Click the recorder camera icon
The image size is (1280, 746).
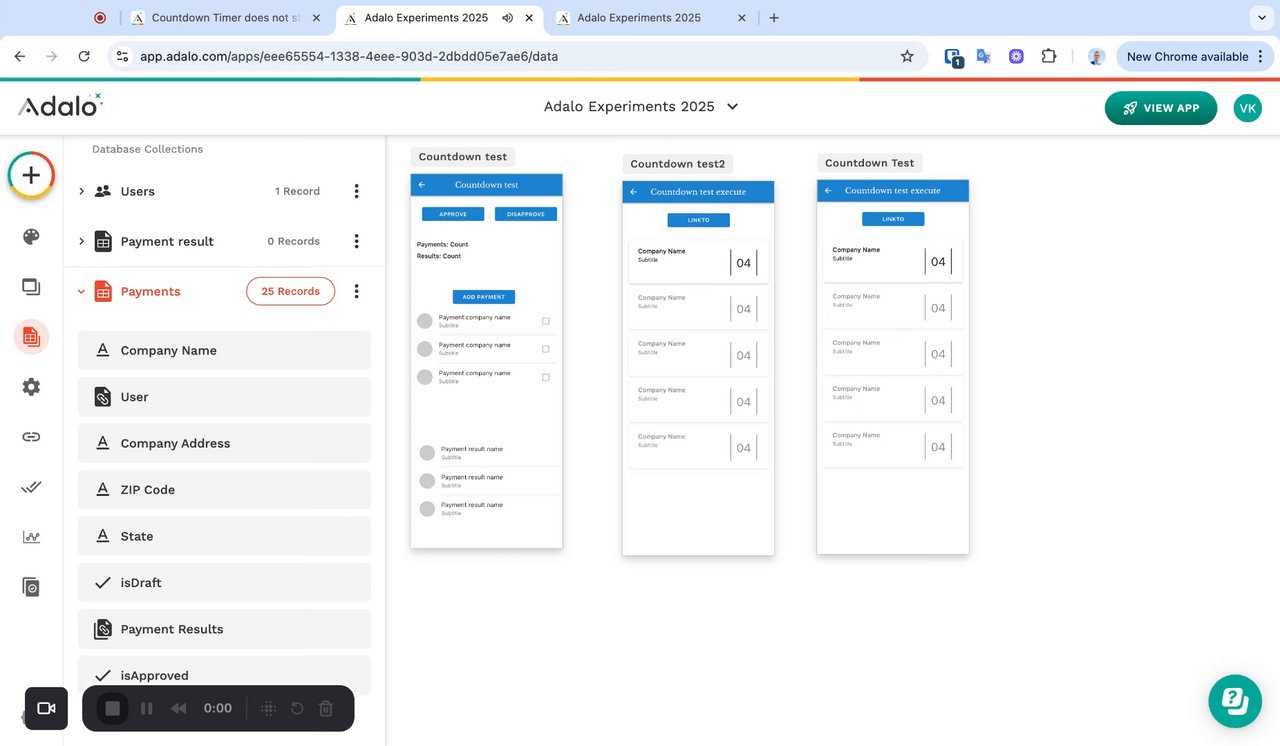[x=46, y=708]
